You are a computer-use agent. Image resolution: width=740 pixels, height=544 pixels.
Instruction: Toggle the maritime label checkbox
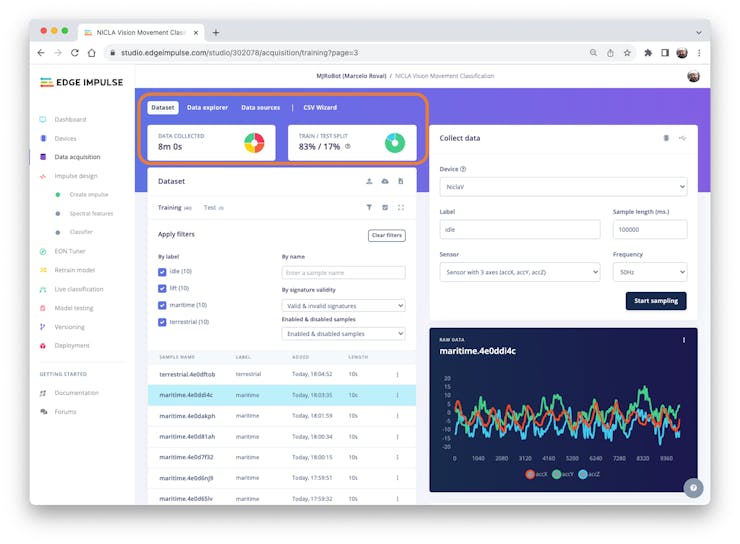(162, 305)
